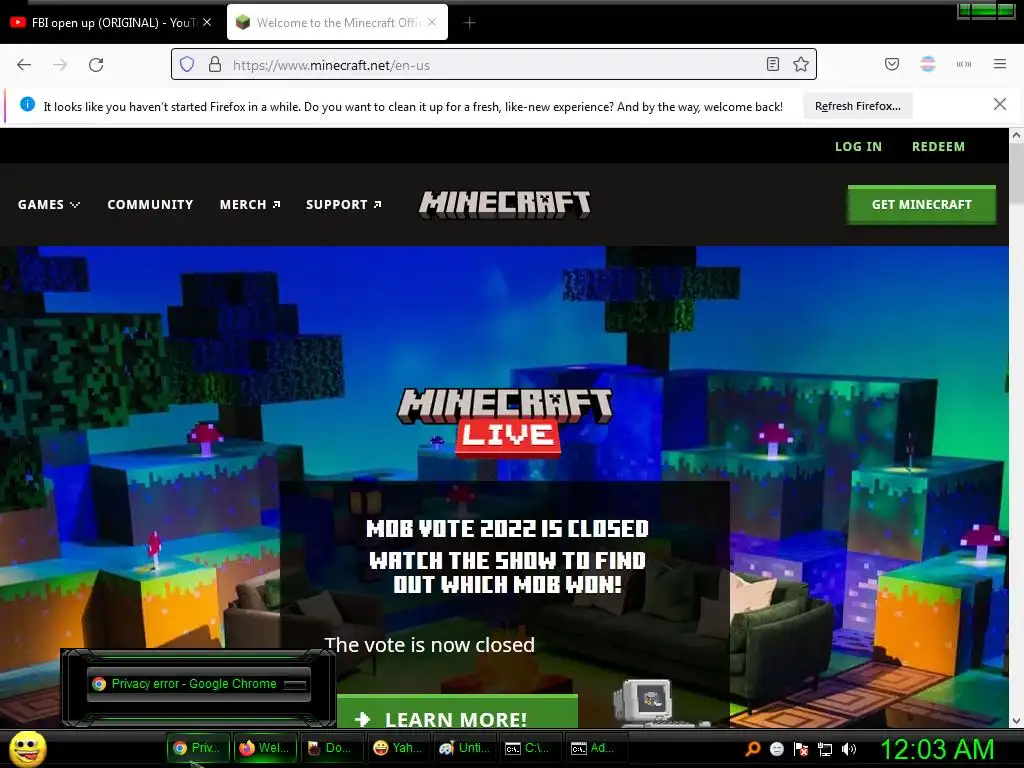Dismiss the Firefox refresh notification bar

tap(1000, 104)
